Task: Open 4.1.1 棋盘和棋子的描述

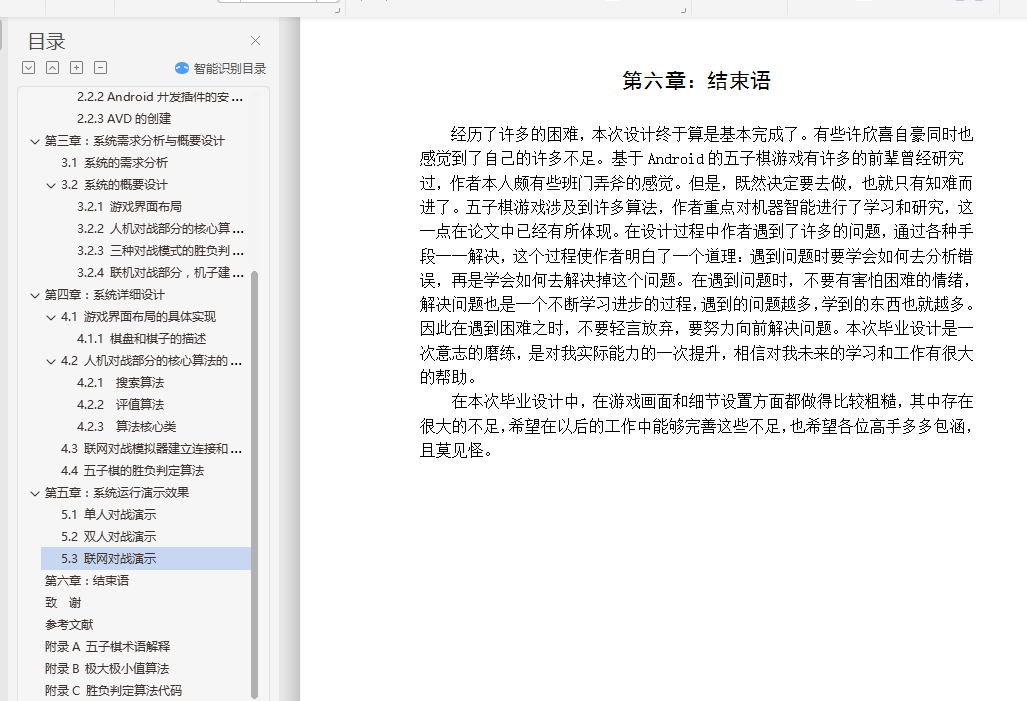Action: [x=141, y=339]
